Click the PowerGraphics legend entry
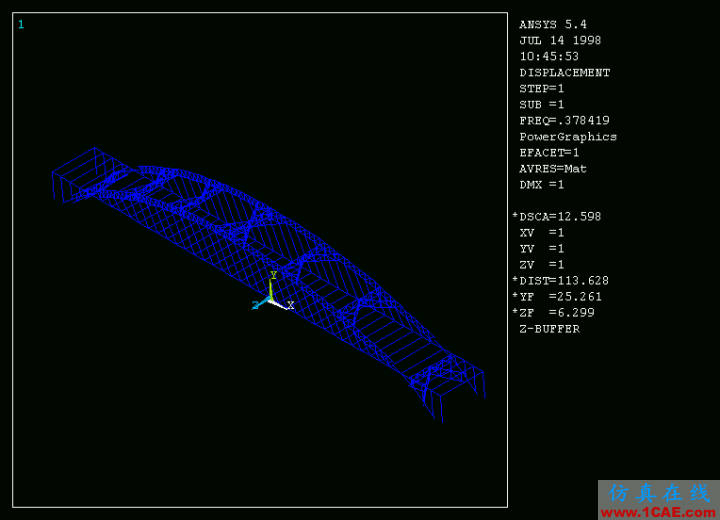The height and width of the screenshot is (520, 720). 568,137
